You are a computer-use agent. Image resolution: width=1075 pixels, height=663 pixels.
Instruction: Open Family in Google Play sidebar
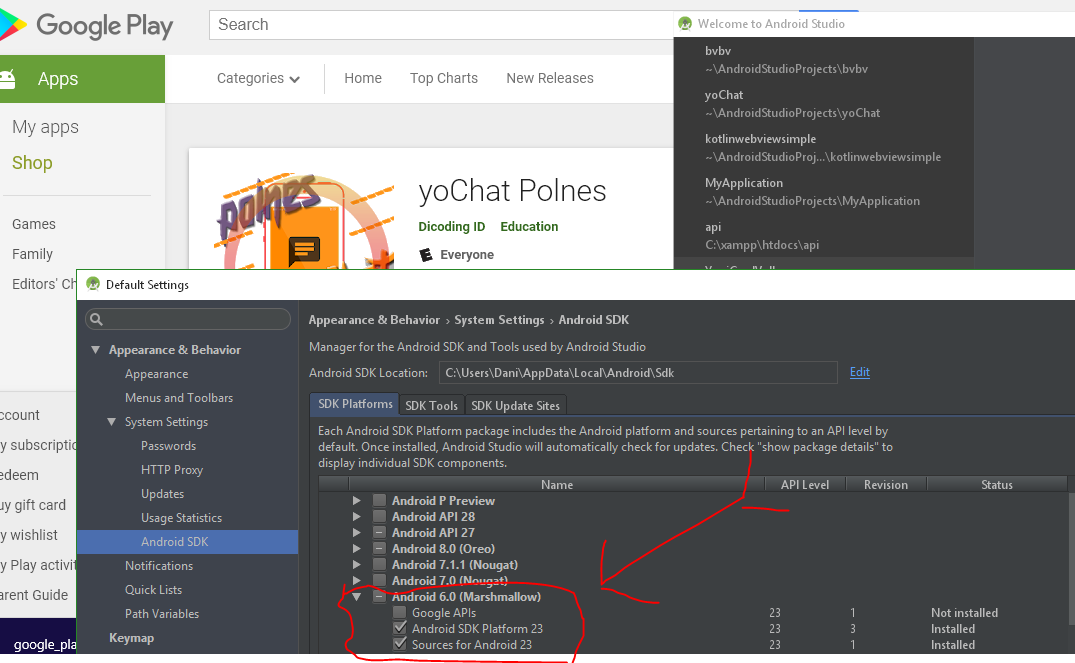[x=32, y=254]
